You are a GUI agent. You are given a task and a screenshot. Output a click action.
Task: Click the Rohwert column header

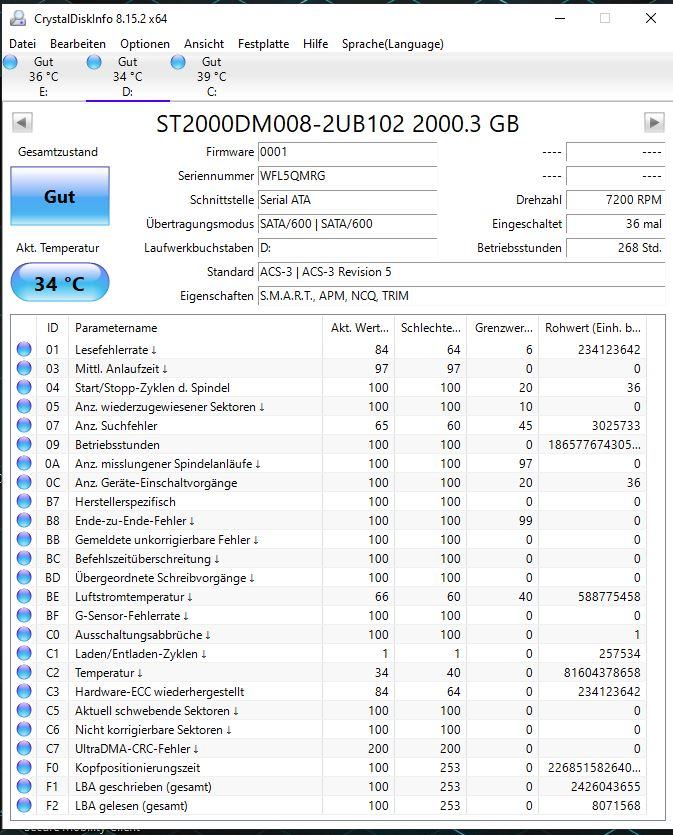coord(593,328)
